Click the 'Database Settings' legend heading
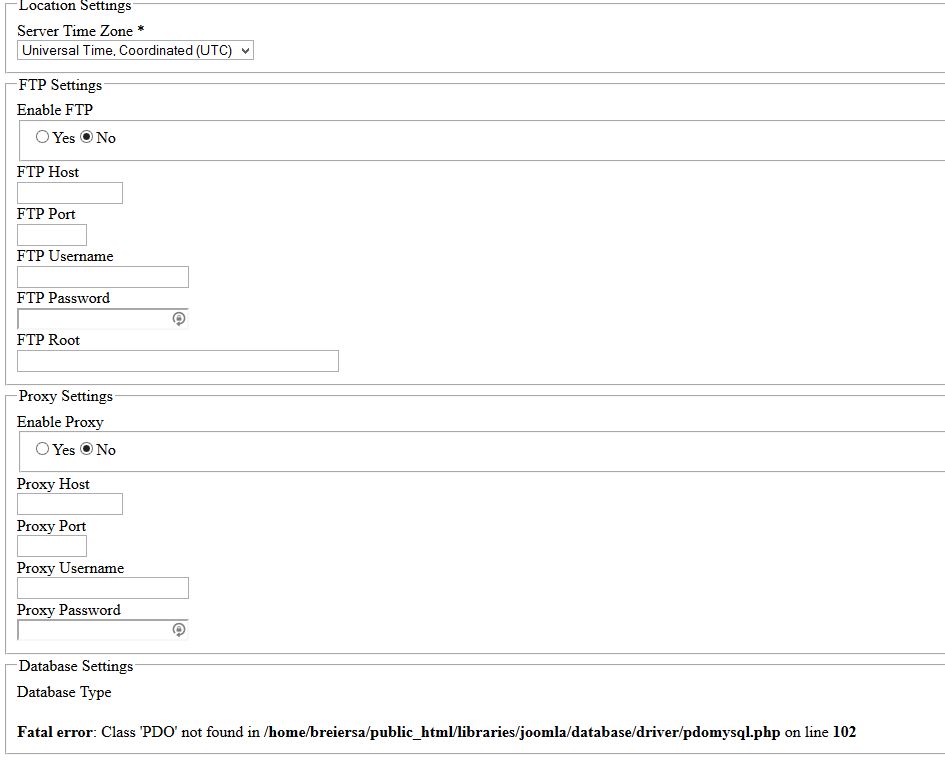 [x=76, y=666]
